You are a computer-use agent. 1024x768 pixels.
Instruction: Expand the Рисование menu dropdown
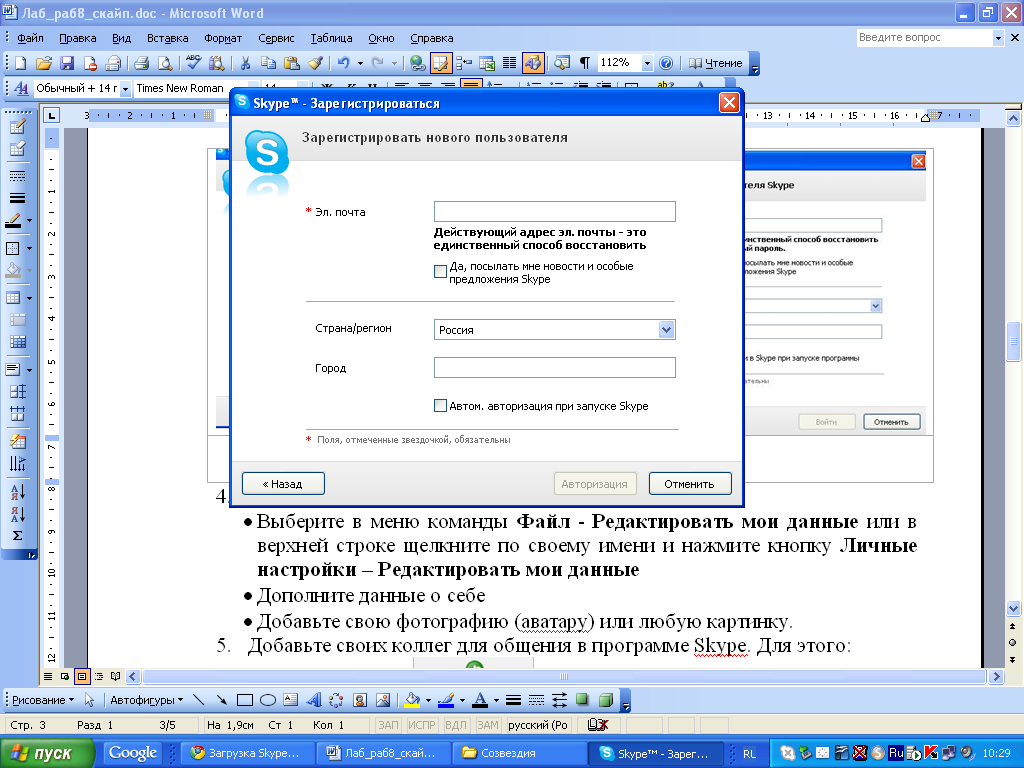click(x=43, y=700)
